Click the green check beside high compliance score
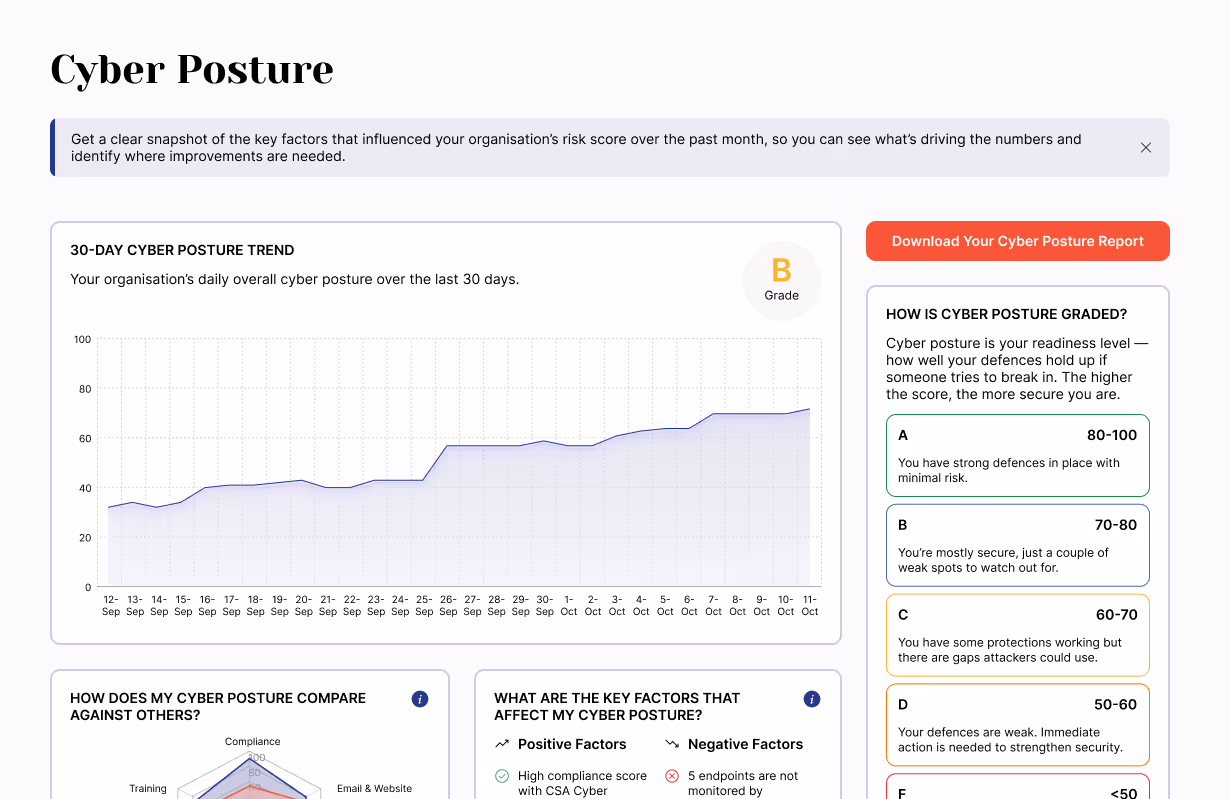 click(500, 775)
